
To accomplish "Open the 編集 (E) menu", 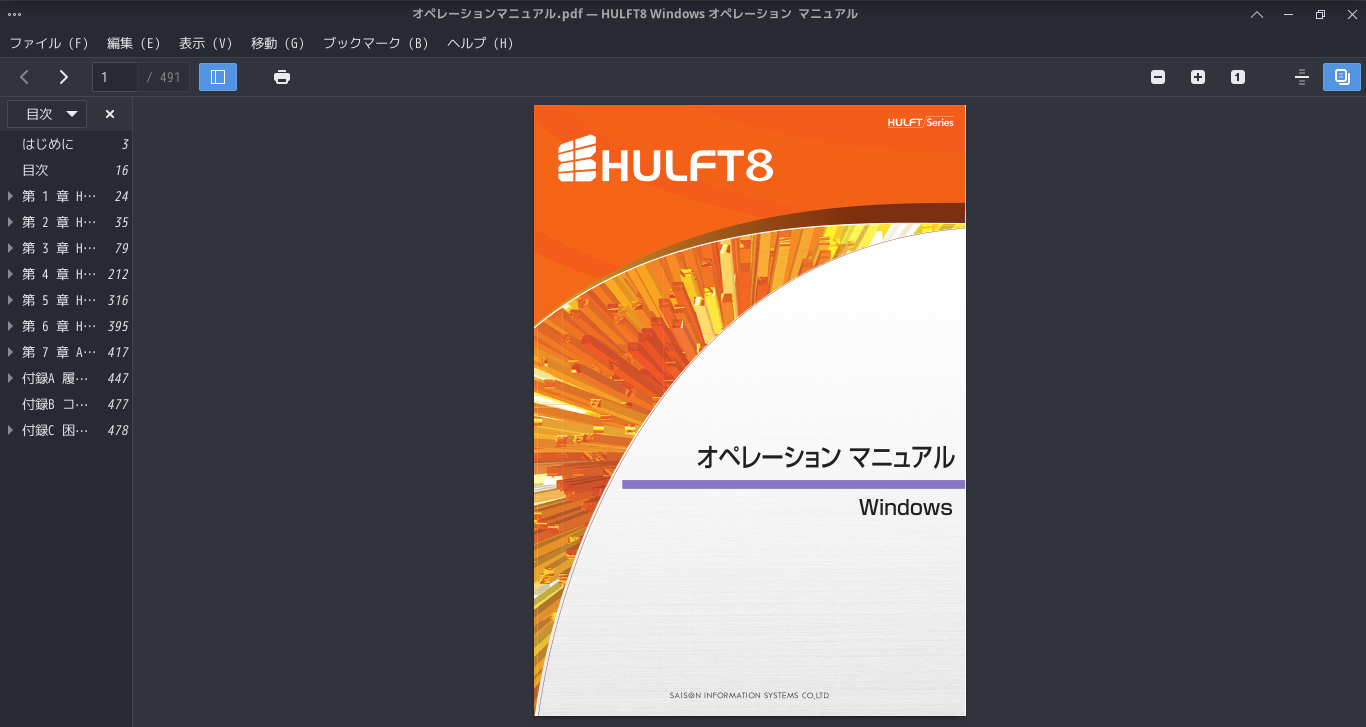I will click(x=134, y=43).
